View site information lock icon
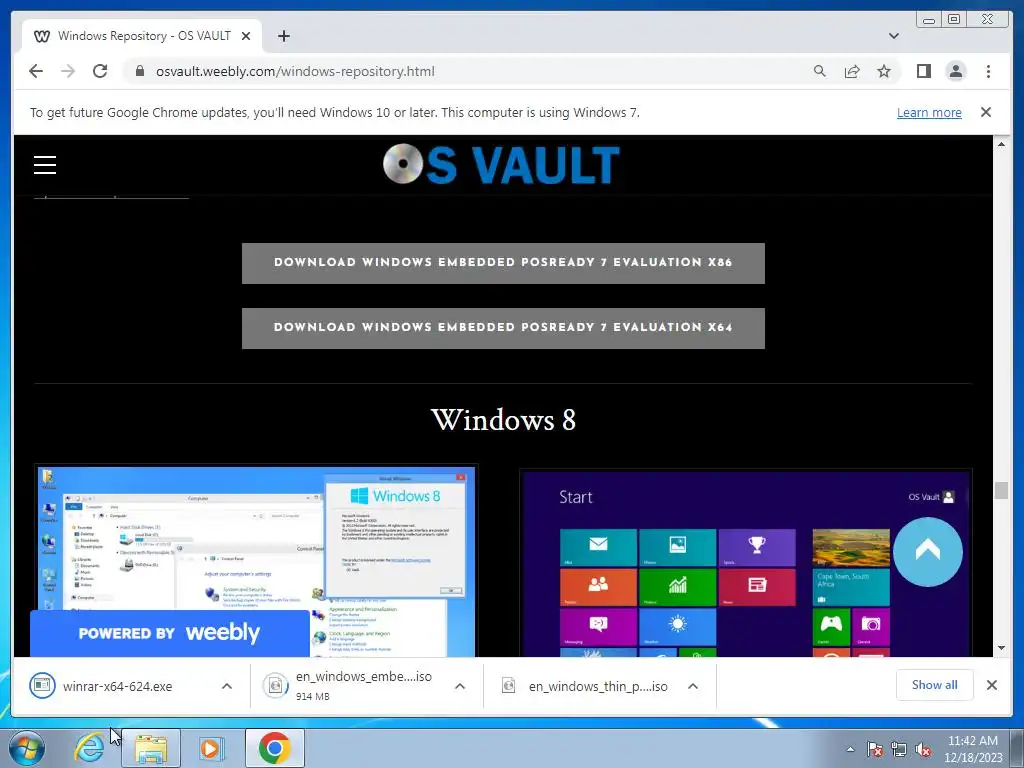1024x768 pixels. coord(140,71)
